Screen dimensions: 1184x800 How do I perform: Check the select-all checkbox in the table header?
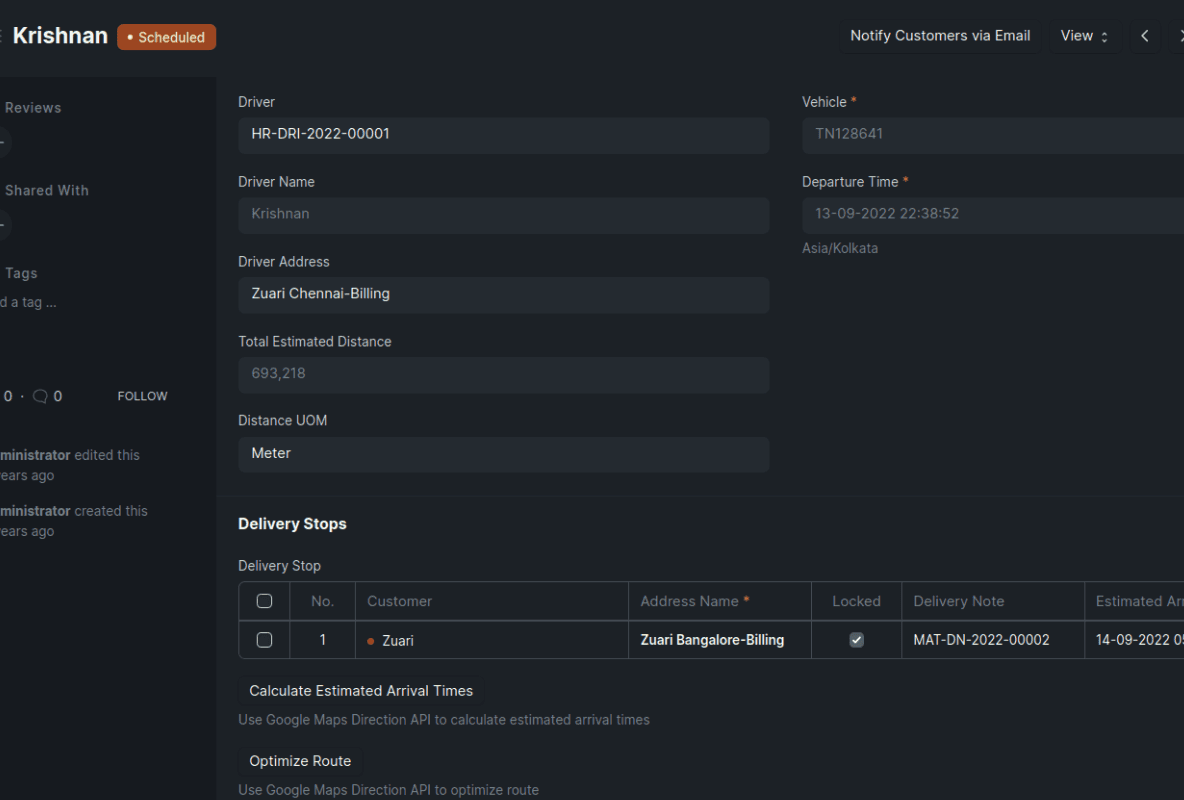264,600
